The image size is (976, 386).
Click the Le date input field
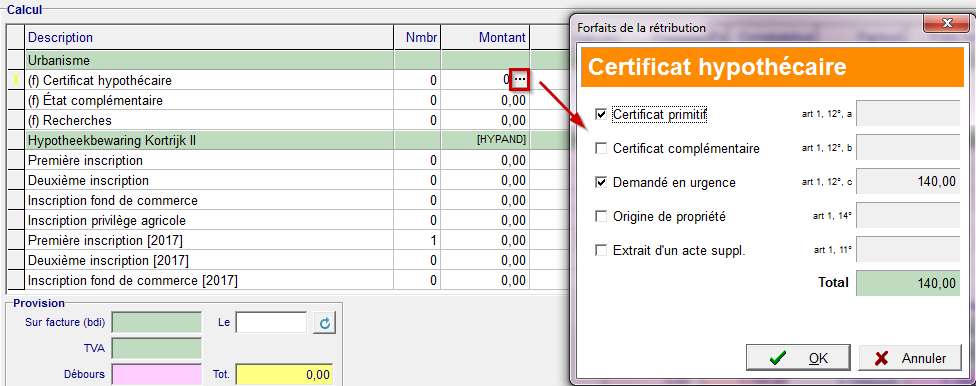coord(271,323)
